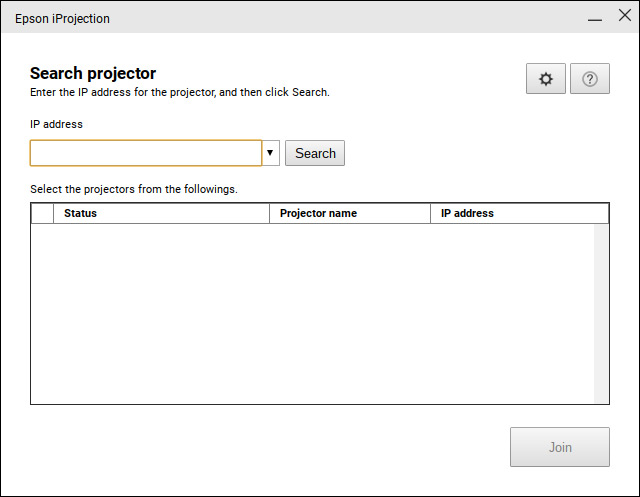Minimize the Epson iProjection window
640x497 pixels.
tap(594, 18)
